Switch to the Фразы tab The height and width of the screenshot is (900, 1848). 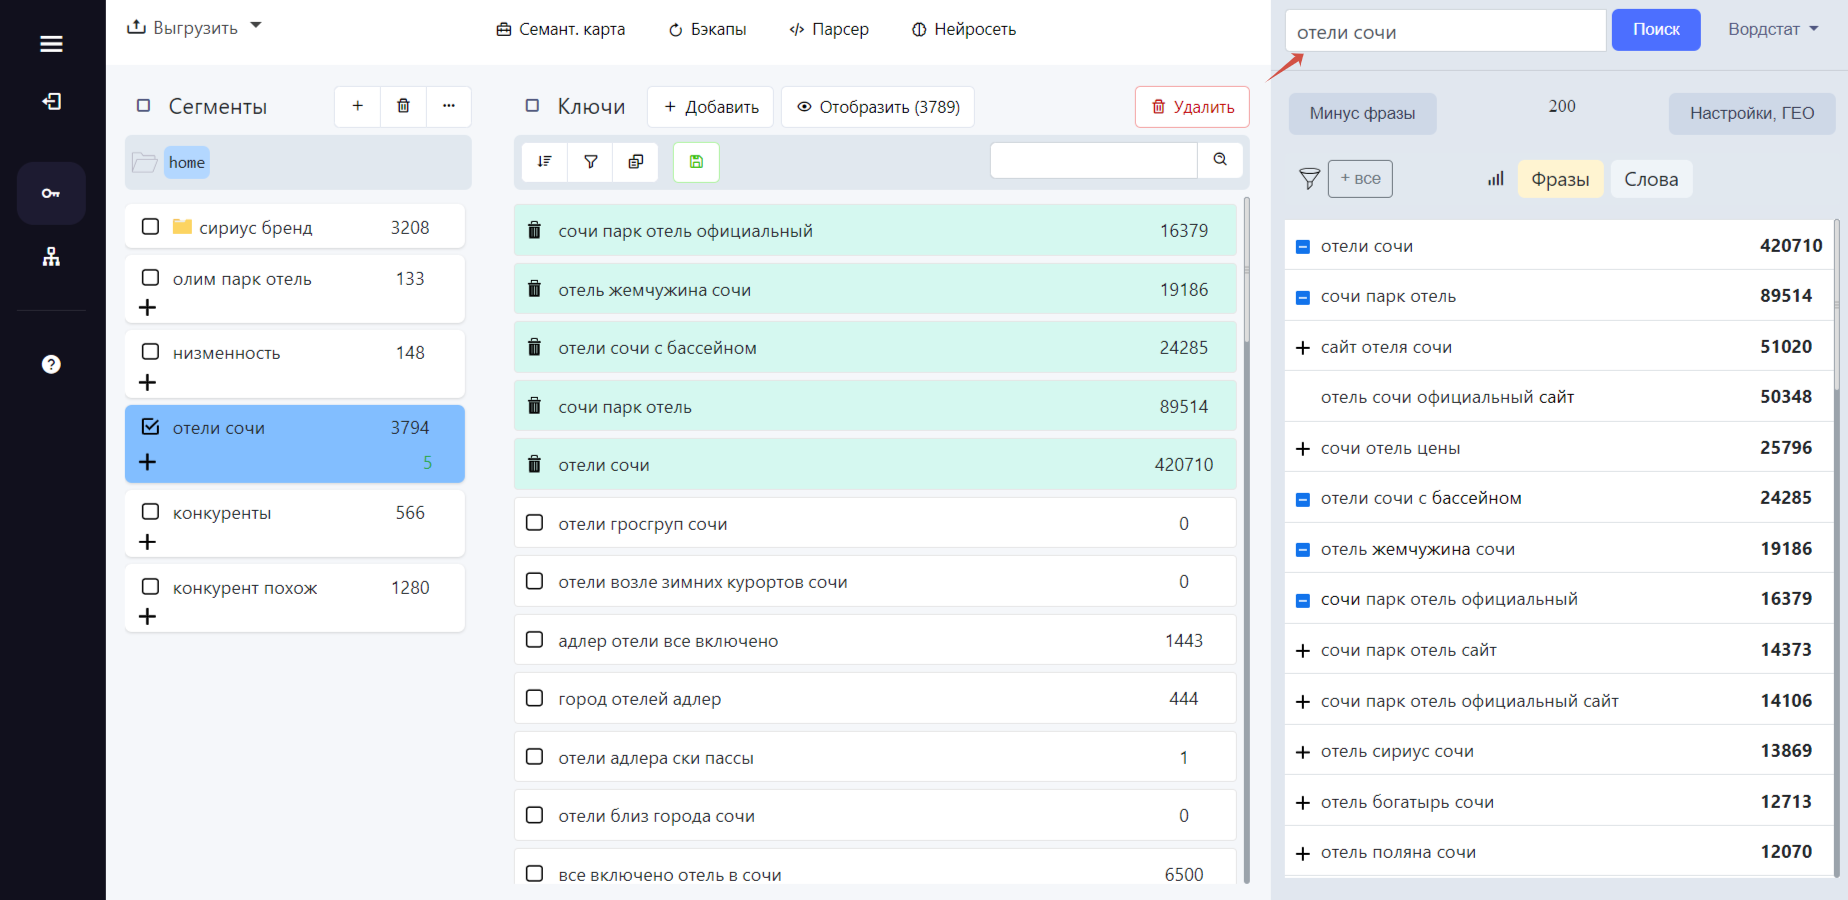click(1560, 179)
